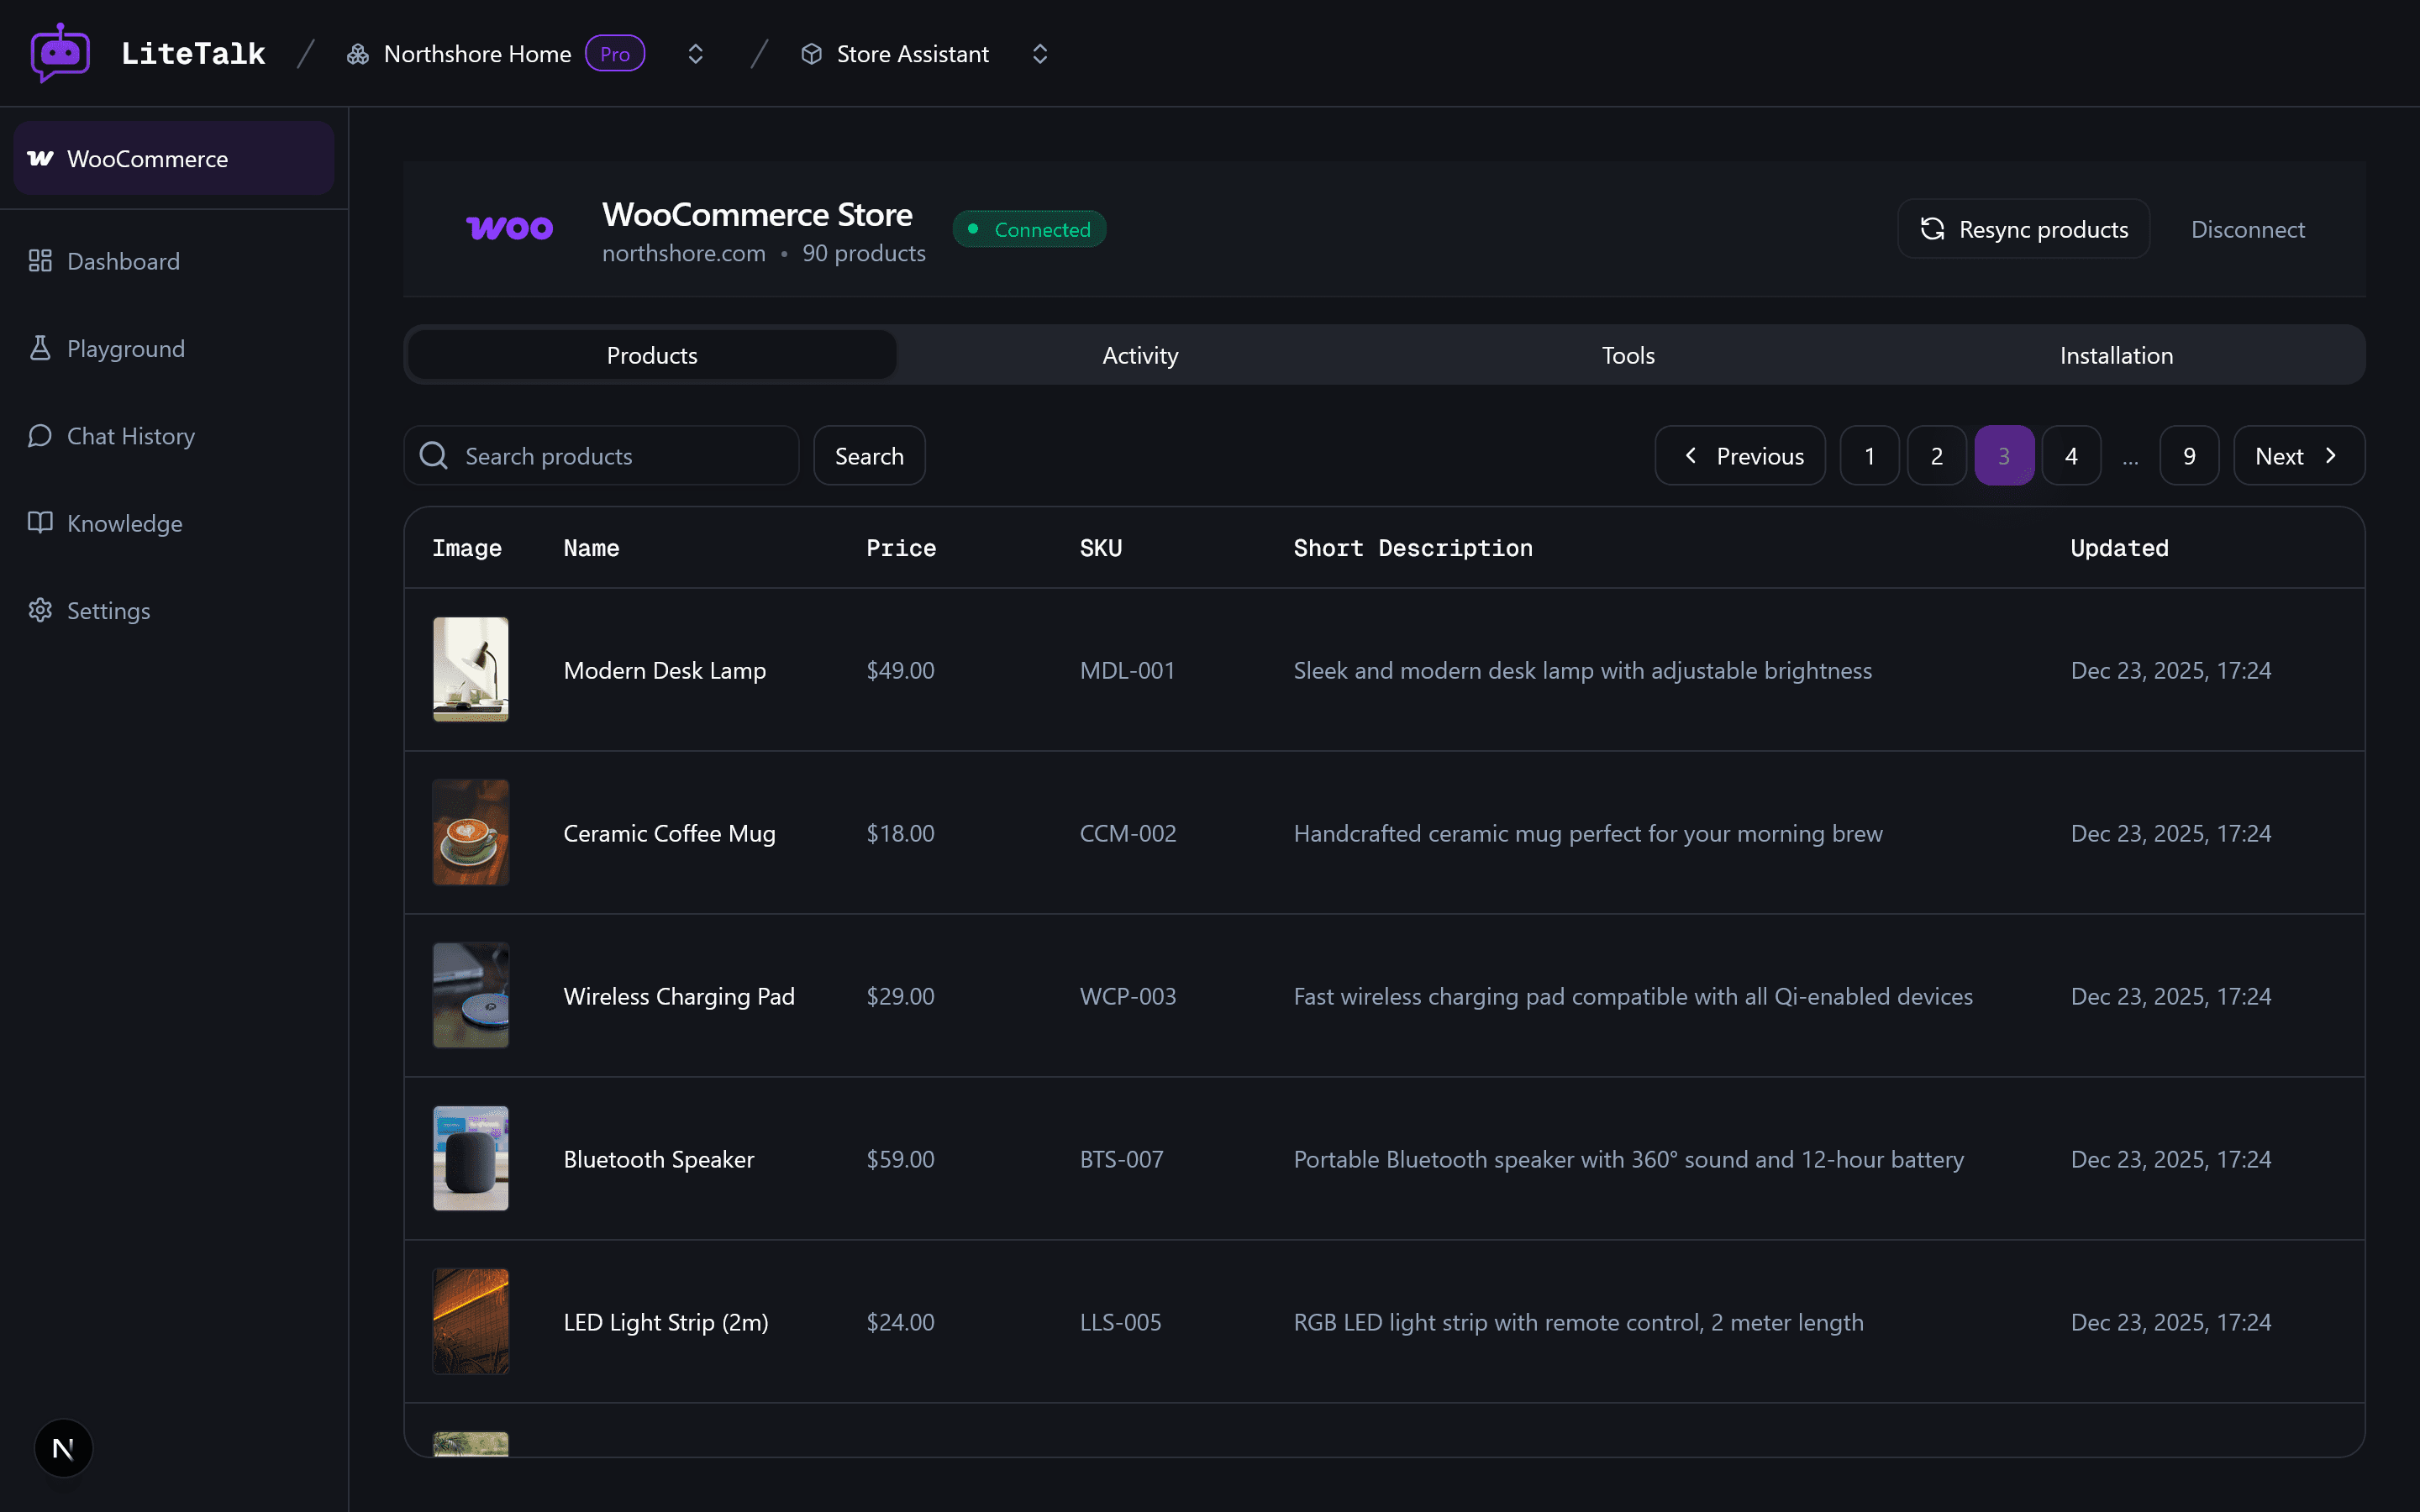2420x1512 pixels.
Task: Click the Playground flask icon
Action: point(40,348)
